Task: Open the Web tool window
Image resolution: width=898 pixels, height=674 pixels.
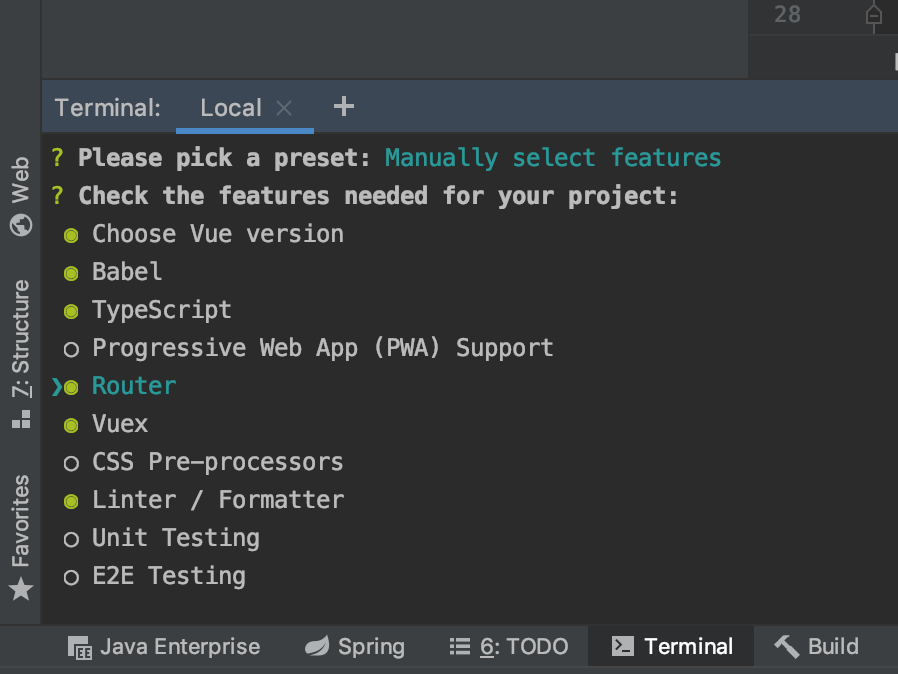Action: pyautogui.click(x=21, y=195)
